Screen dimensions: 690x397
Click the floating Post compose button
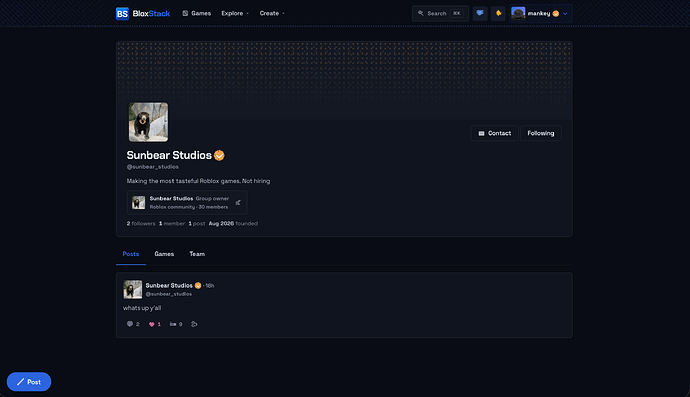click(x=29, y=382)
